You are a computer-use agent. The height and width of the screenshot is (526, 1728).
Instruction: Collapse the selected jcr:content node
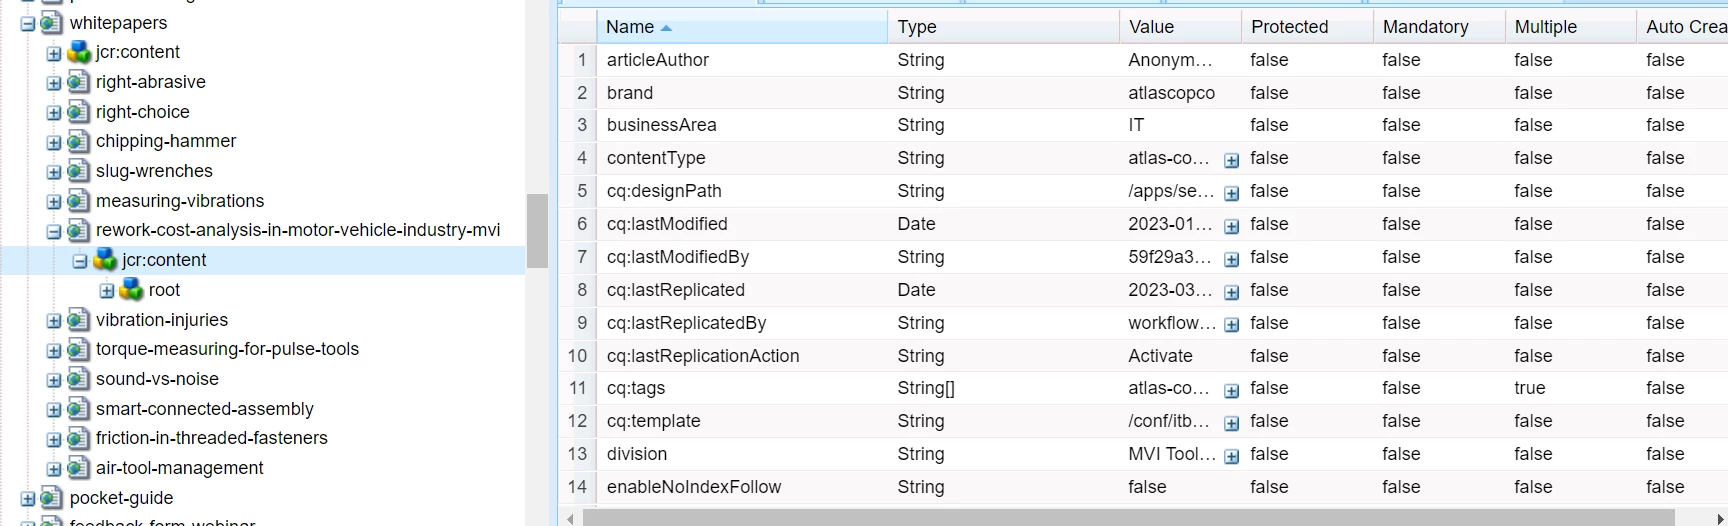pos(80,261)
